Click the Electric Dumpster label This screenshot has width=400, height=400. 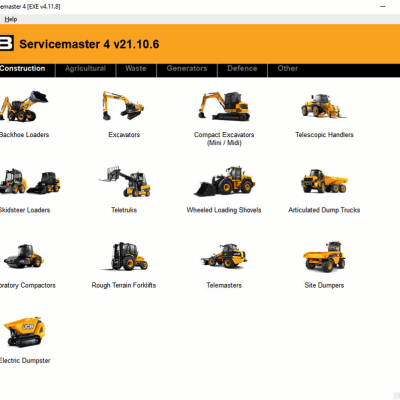pos(25,361)
